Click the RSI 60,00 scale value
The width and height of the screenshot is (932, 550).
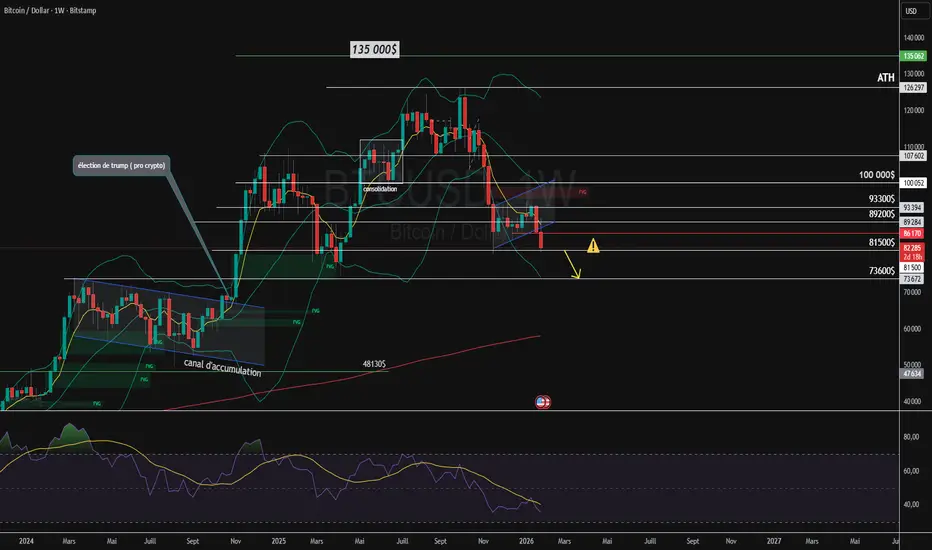coord(911,471)
